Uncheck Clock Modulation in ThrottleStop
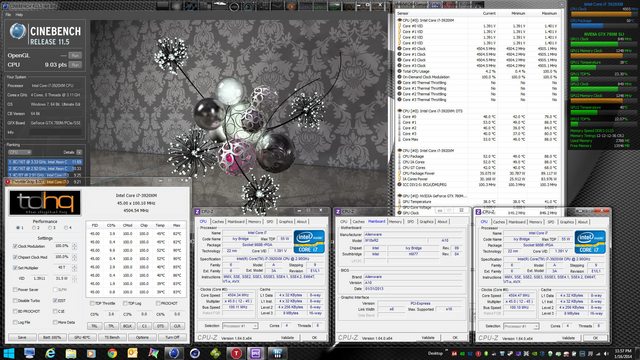The image size is (640, 360). [15, 246]
